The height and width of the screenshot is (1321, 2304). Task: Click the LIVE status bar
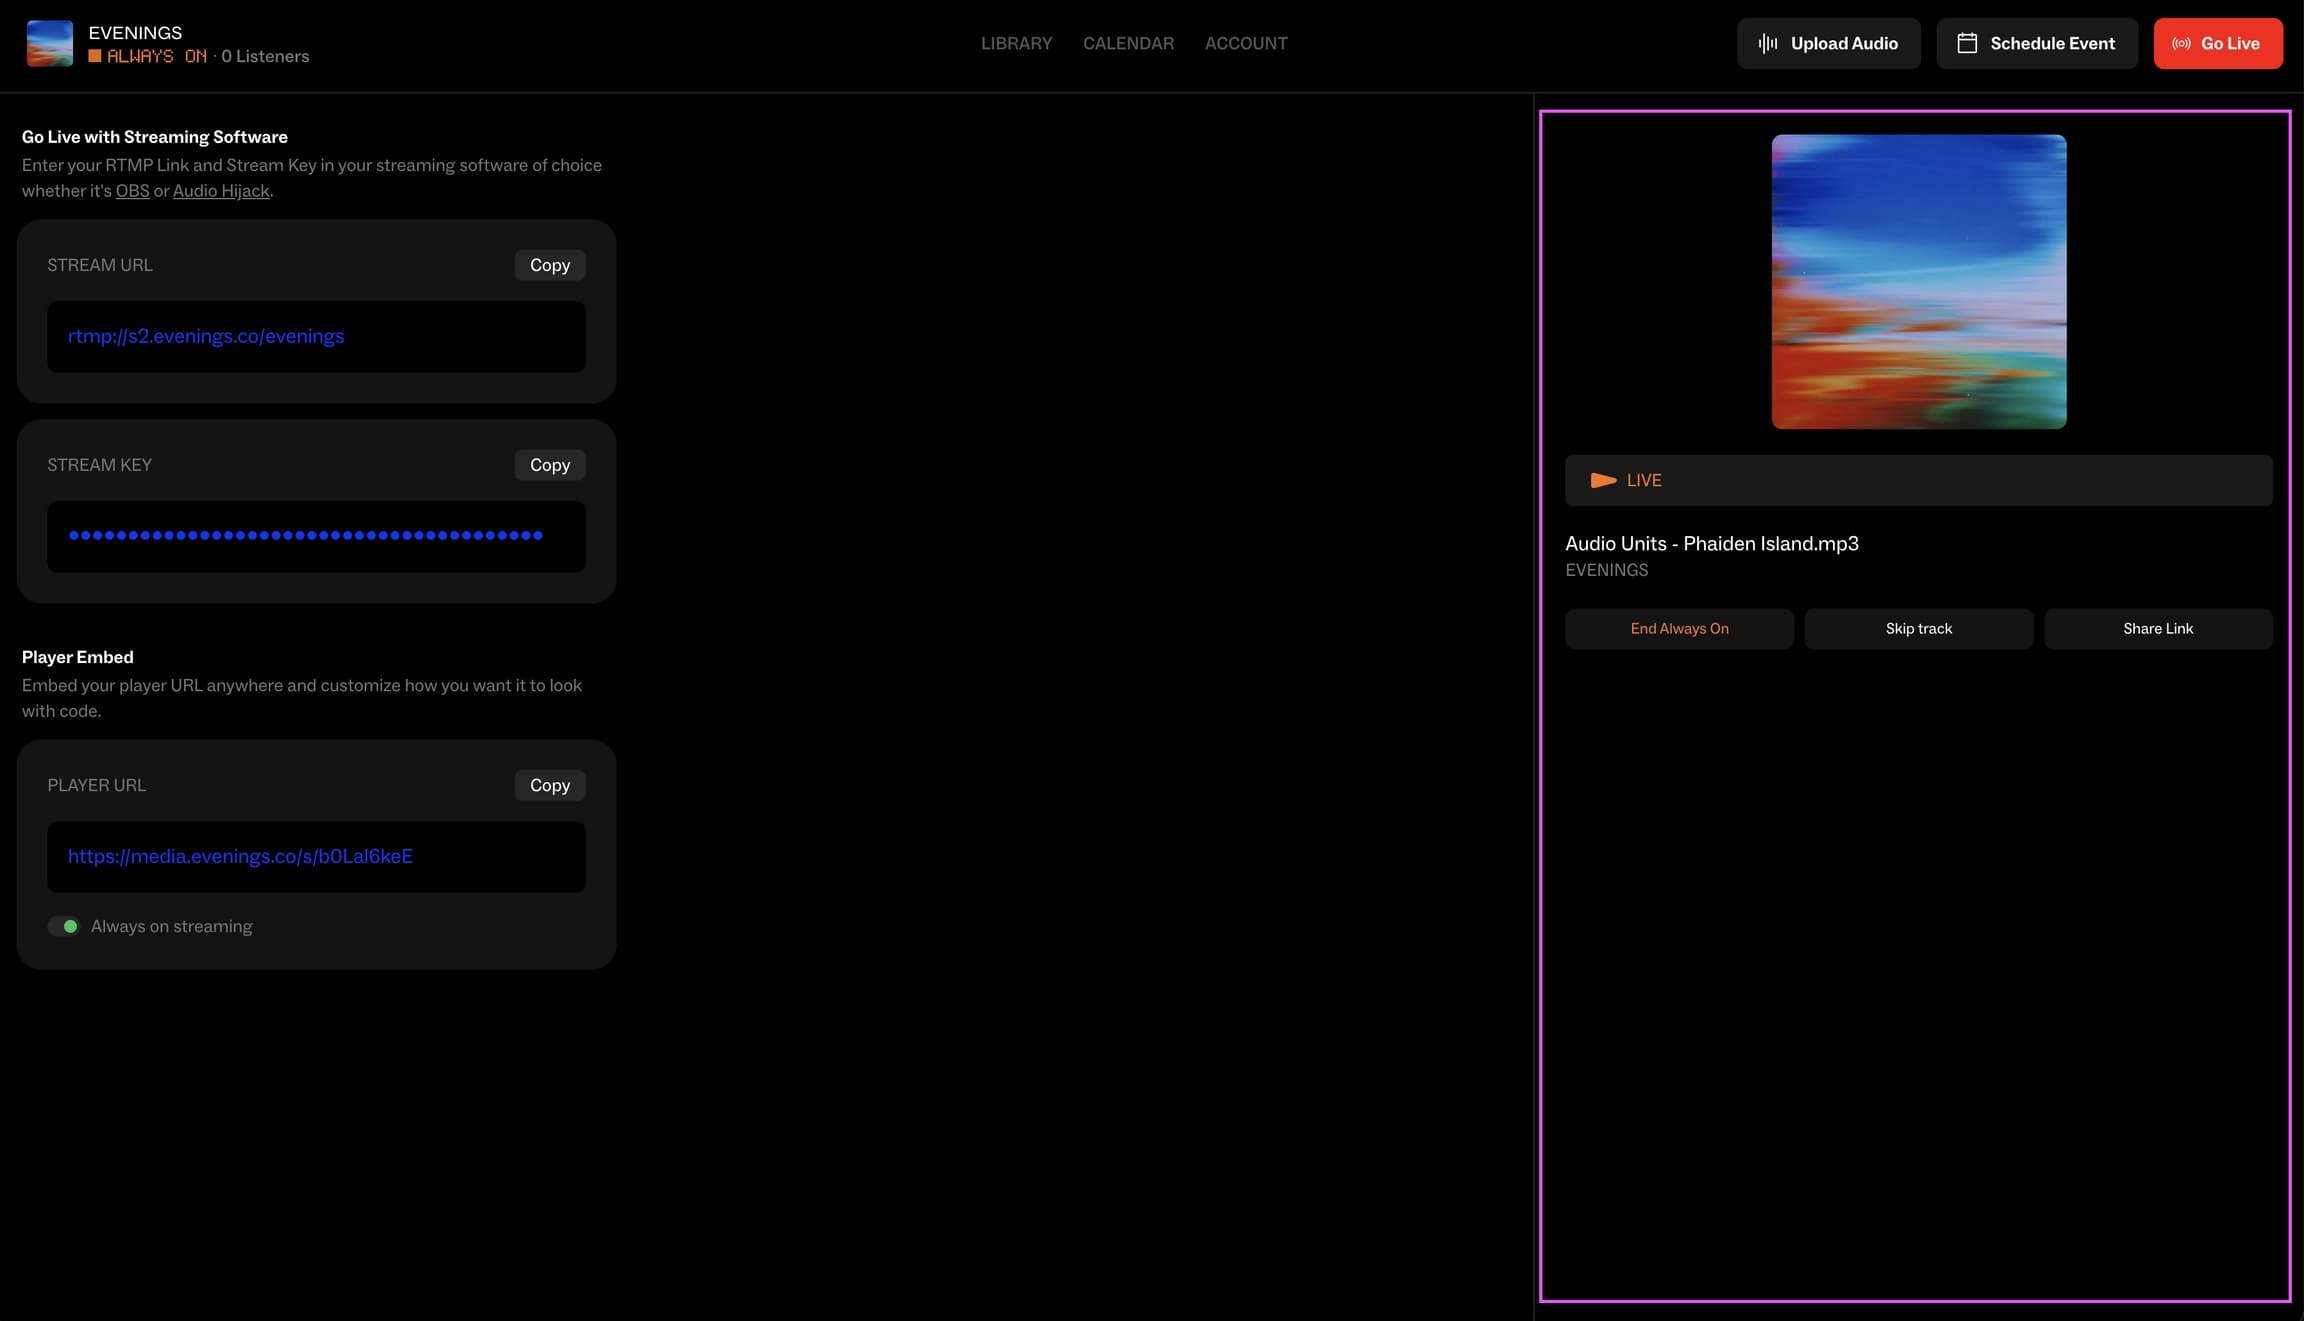[1918, 480]
